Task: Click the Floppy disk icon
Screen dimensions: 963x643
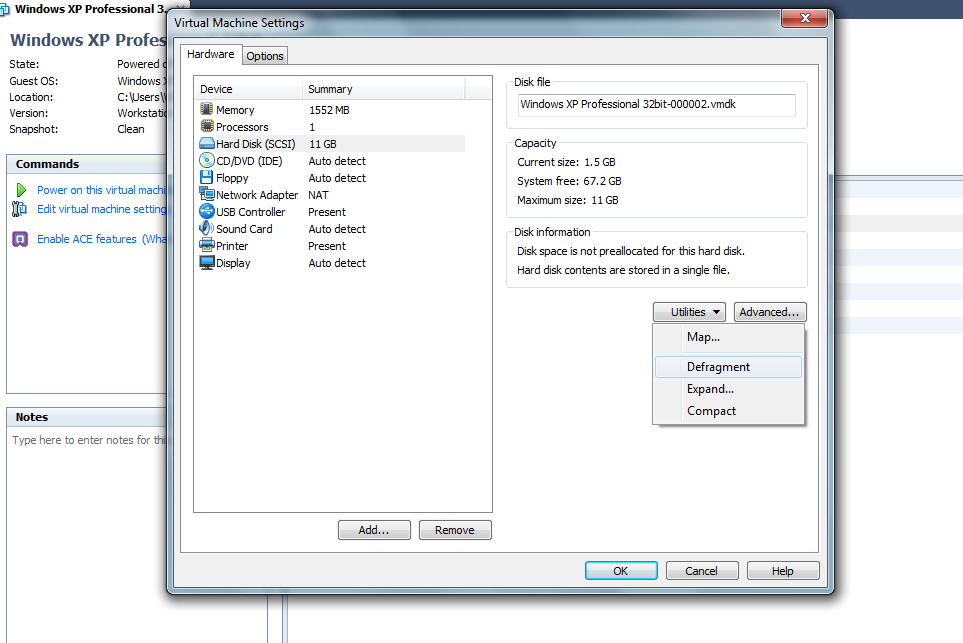Action: tap(206, 177)
